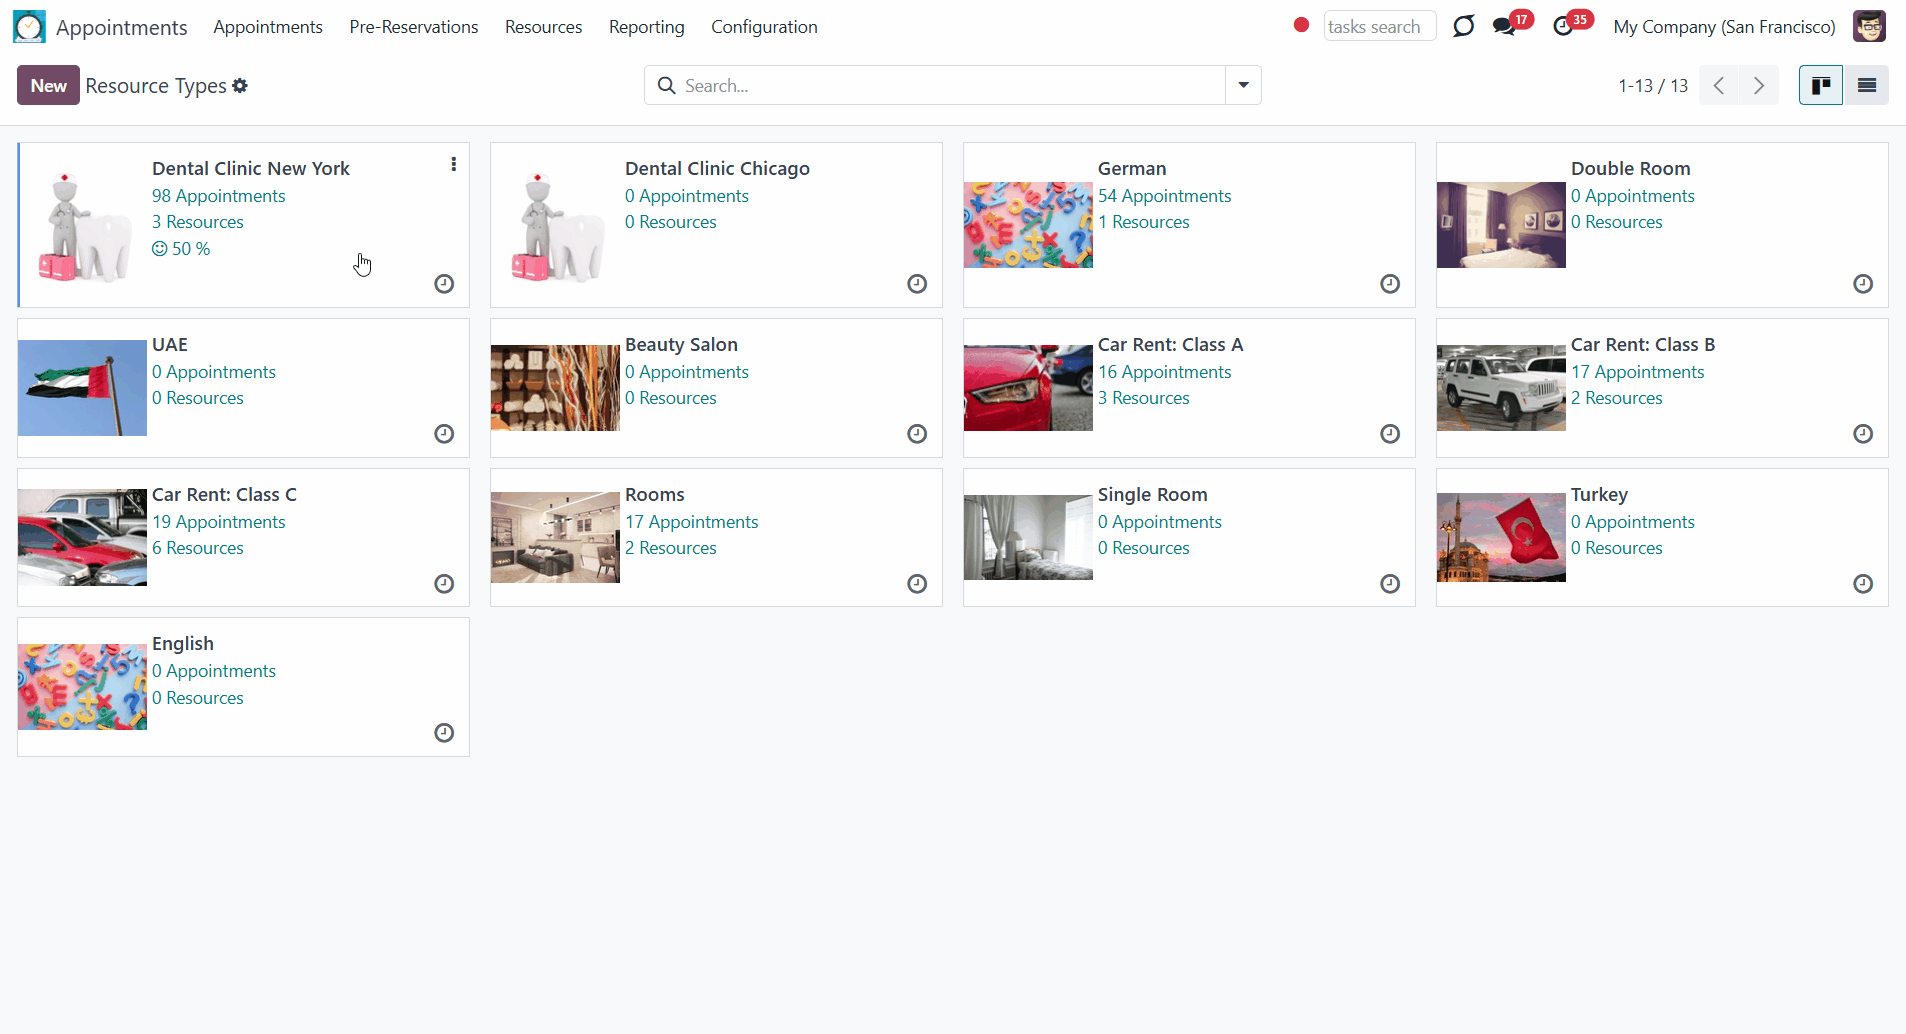Image resolution: width=1906 pixels, height=1034 pixels.
Task: Click activity clock on Beauty Salon card
Action: pos(917,434)
